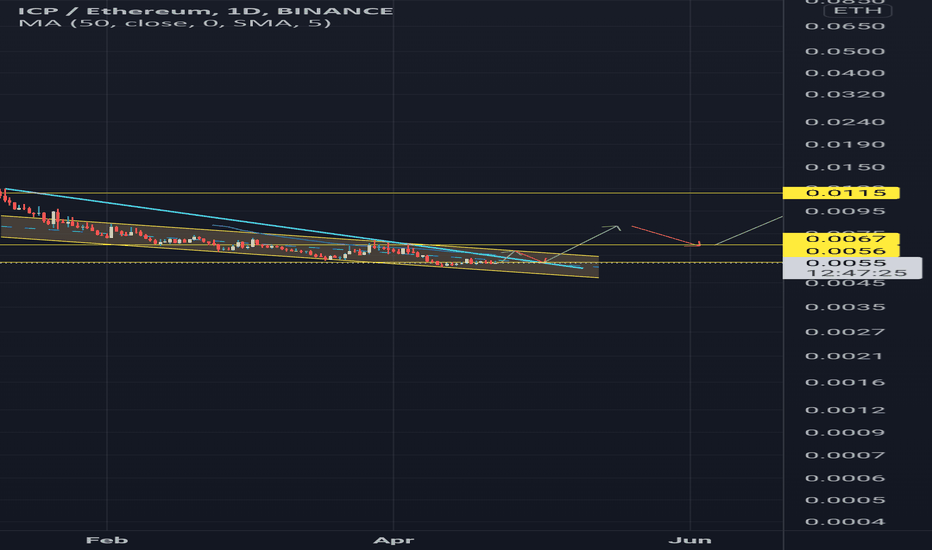932x550 pixels.
Task: Click the 0.0320 price scale value
Action: (845, 95)
